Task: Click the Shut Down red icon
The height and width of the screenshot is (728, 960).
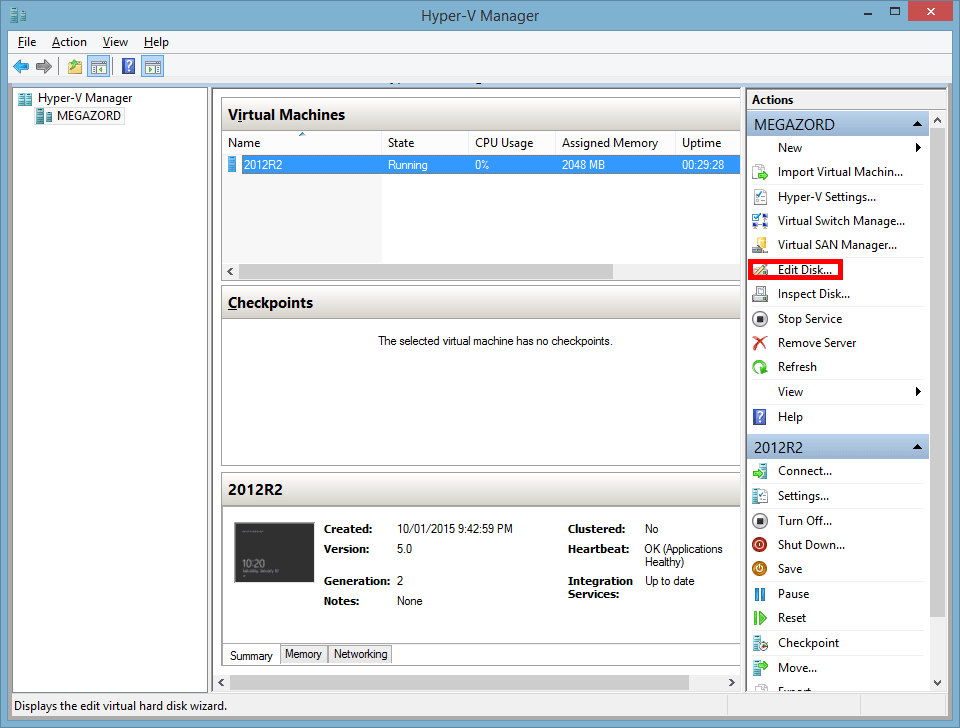Action: (760, 544)
